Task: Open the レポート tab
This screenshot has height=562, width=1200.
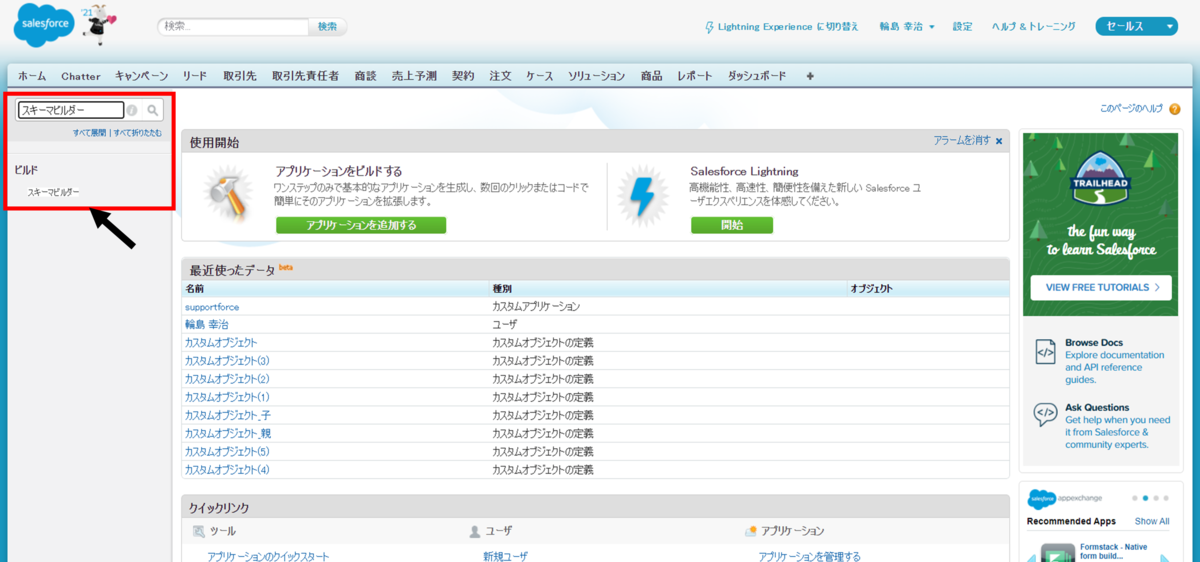Action: (695, 76)
